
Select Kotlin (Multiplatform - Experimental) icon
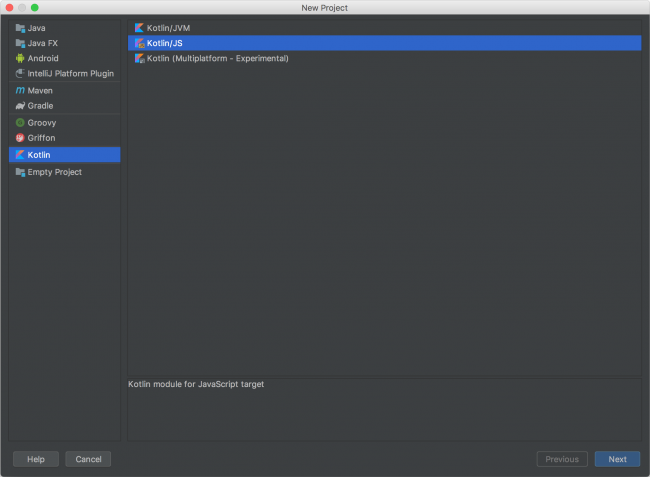point(139,58)
